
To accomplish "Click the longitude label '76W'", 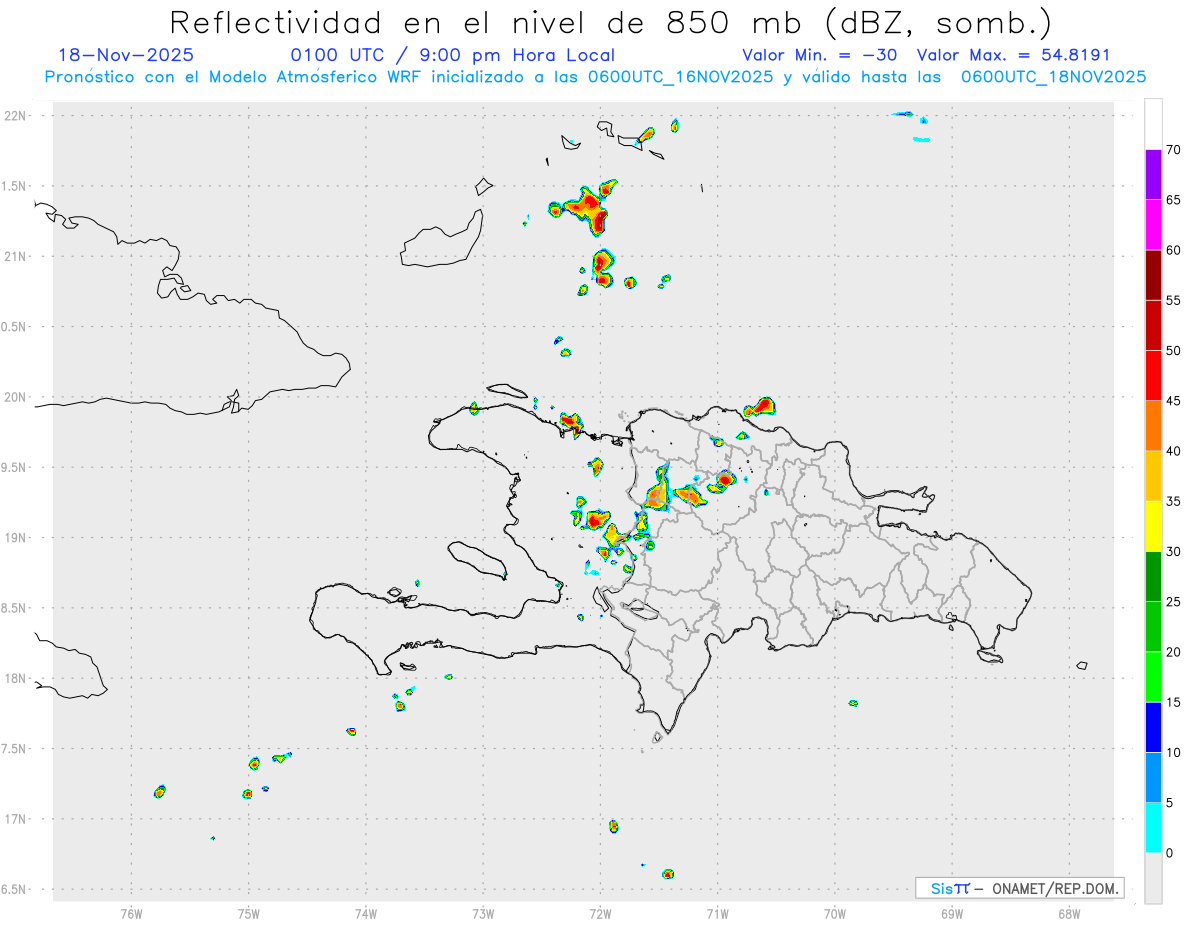I will [x=132, y=913].
